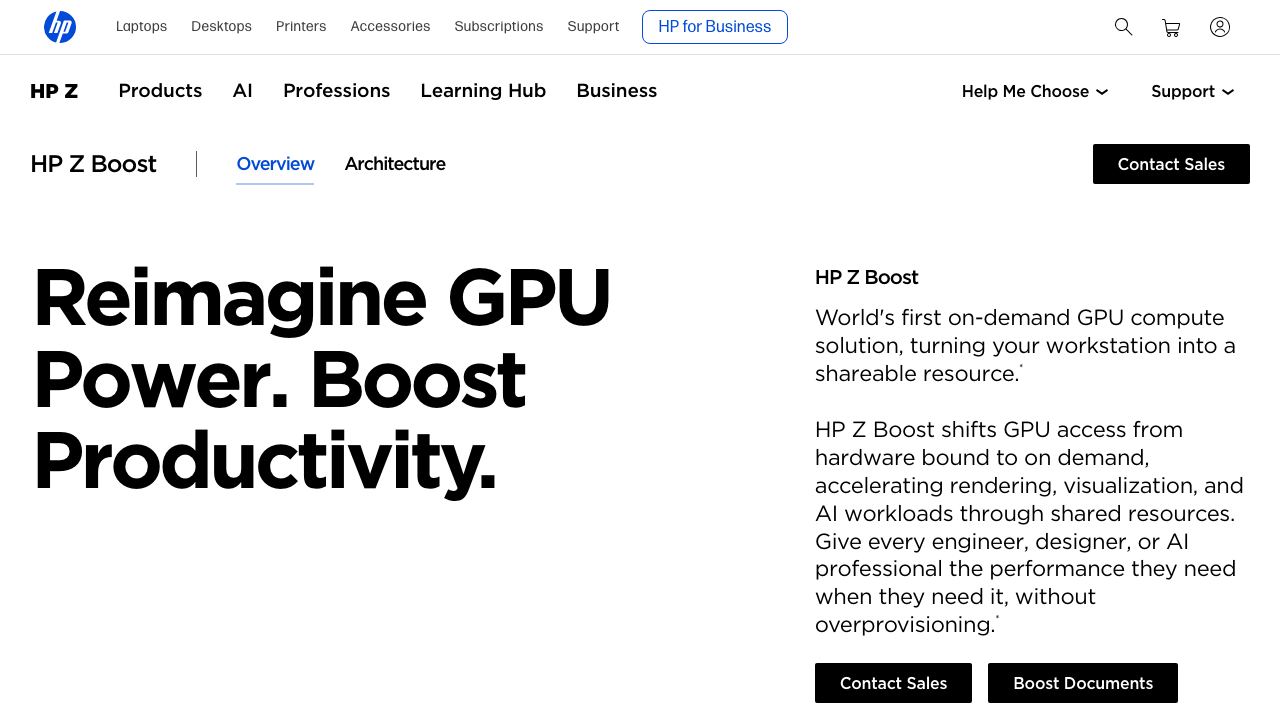Open the Subscriptions menu

(499, 27)
